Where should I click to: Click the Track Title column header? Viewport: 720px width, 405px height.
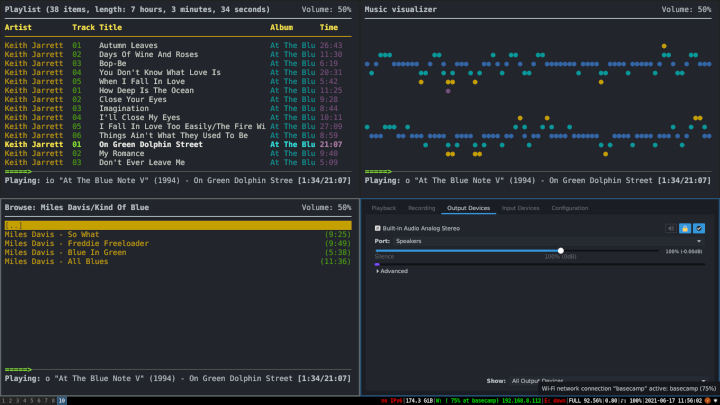pyautogui.click(x=97, y=28)
